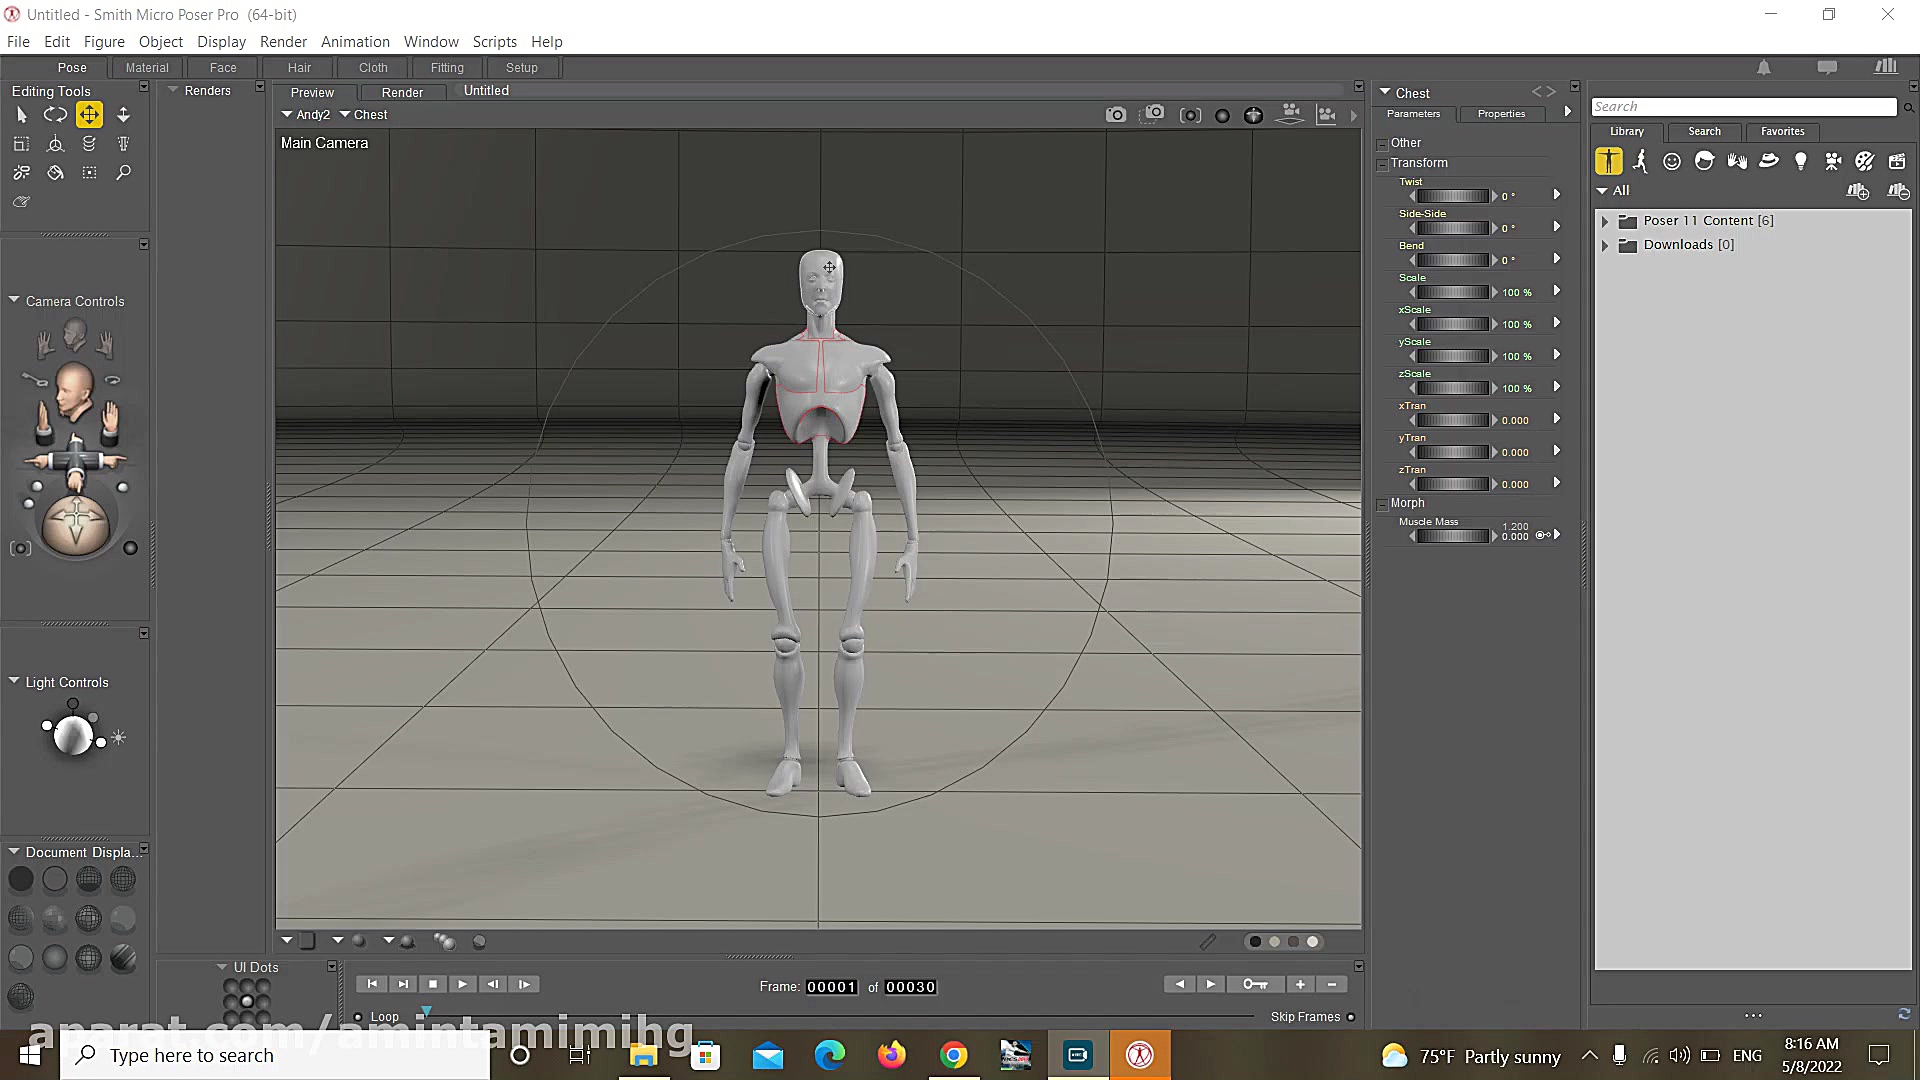Open the Materials palette library category
This screenshot has width=1920, height=1080.
pos(1865,161)
